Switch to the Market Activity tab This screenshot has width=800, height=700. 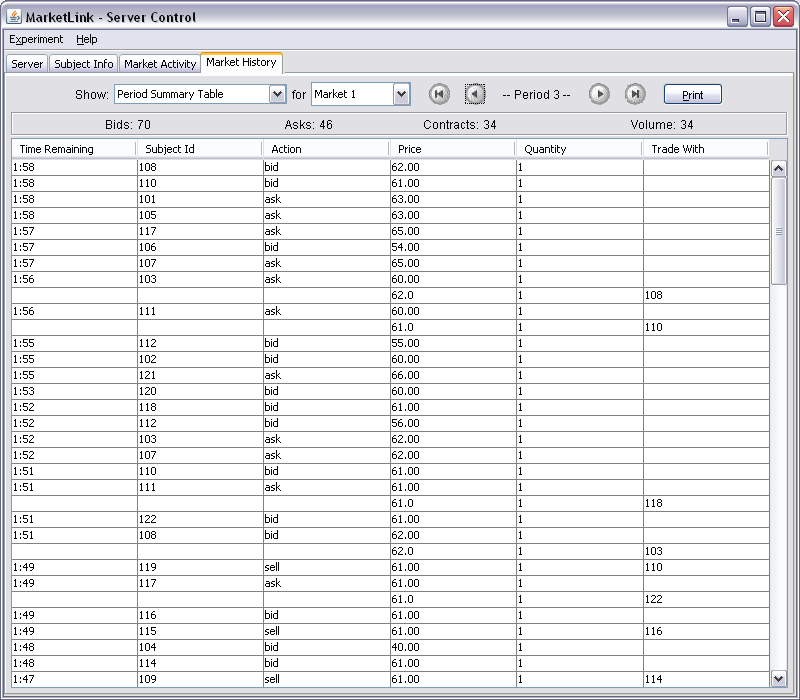(160, 64)
